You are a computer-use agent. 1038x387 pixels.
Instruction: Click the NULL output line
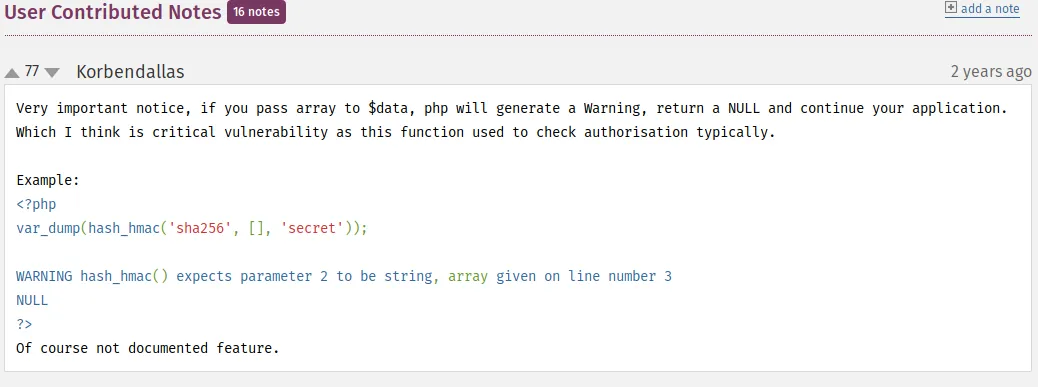[x=32, y=300]
